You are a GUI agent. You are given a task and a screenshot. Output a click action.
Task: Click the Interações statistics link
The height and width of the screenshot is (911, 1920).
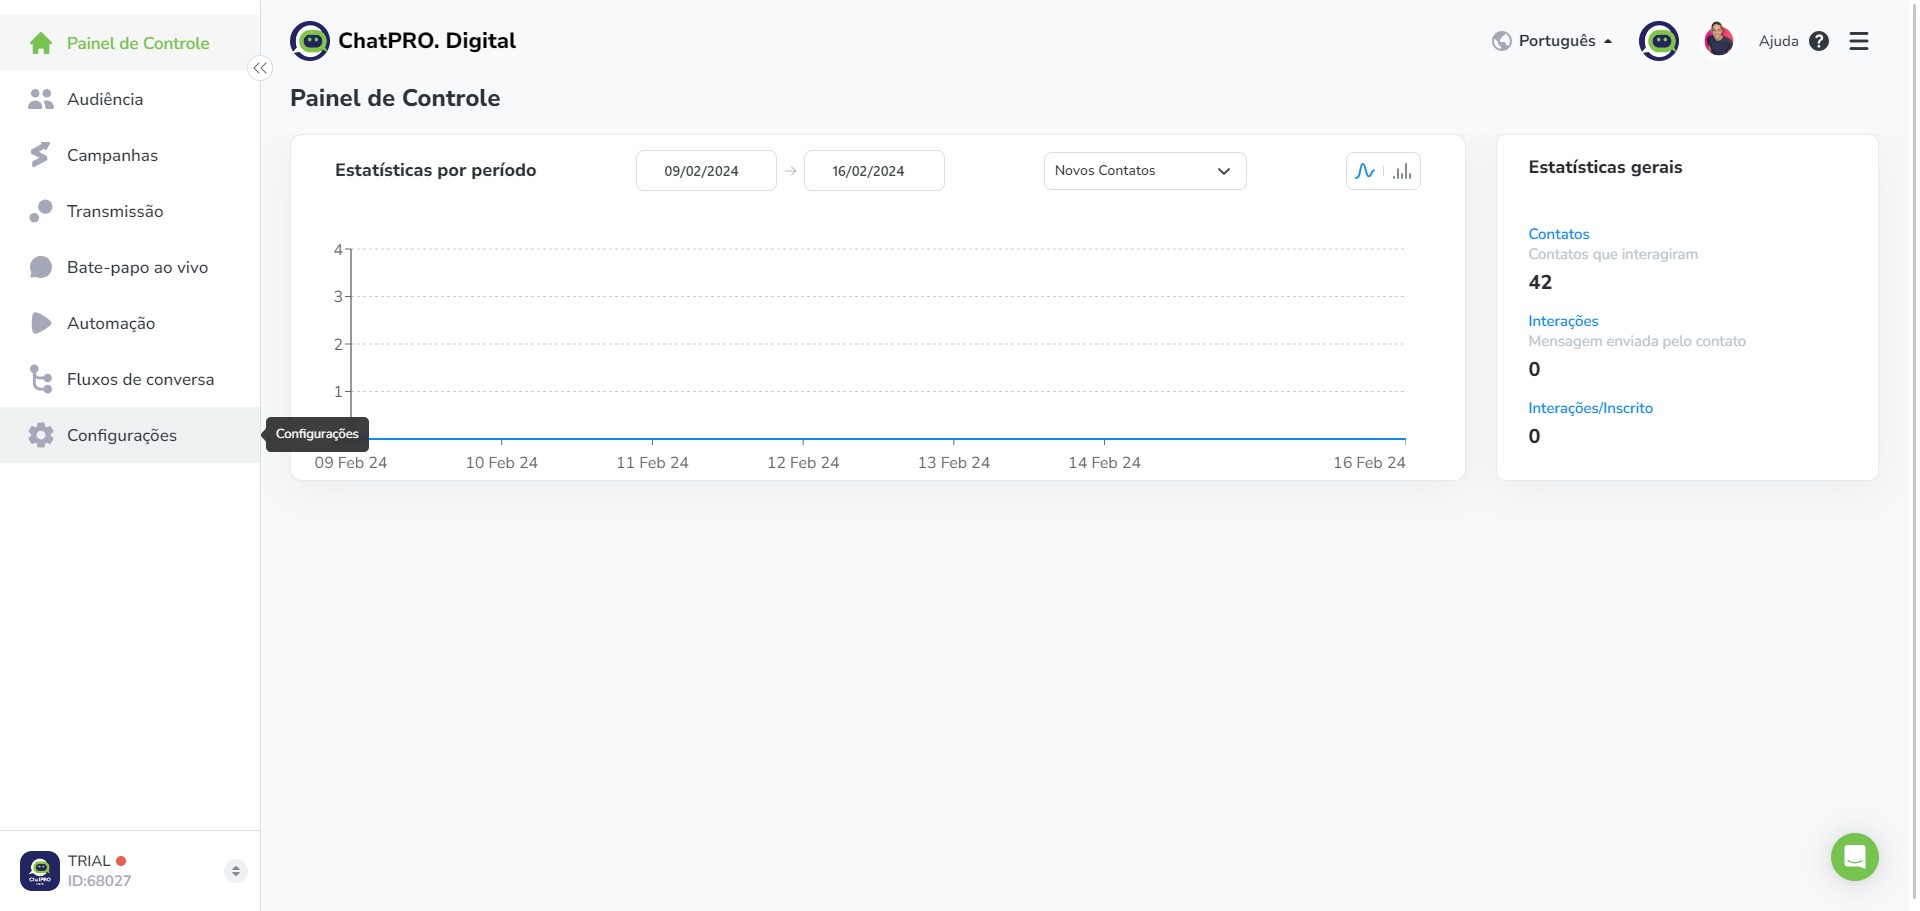[x=1563, y=321]
